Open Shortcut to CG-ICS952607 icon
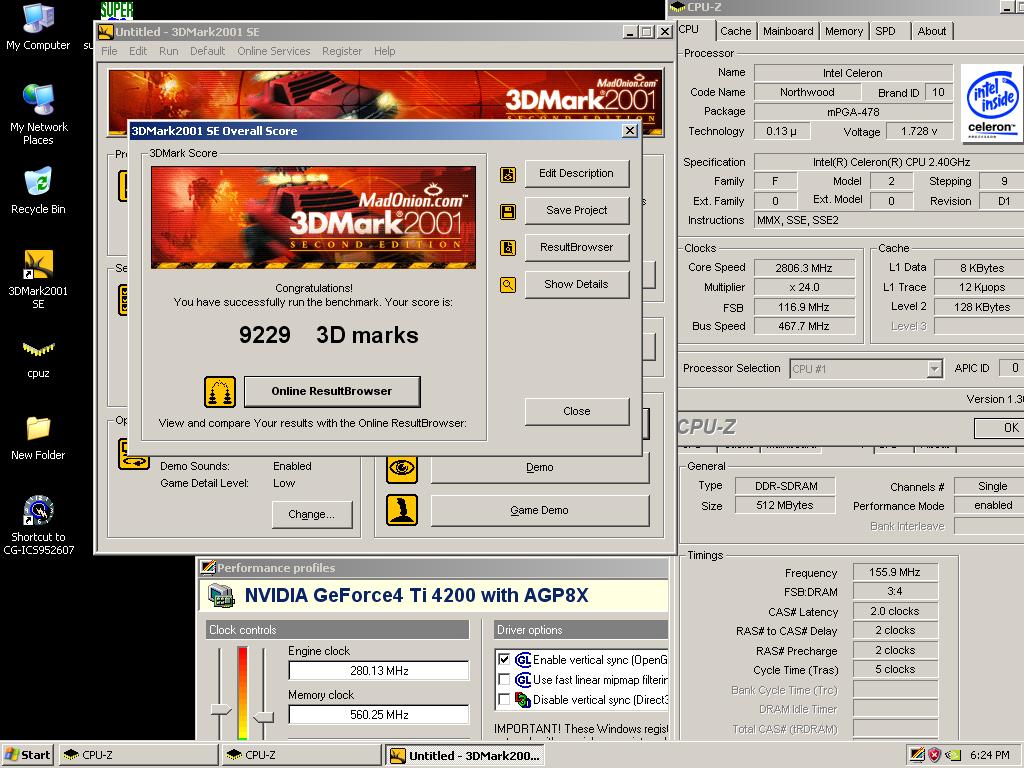Screen dimensions: 1024x768 click(38, 524)
